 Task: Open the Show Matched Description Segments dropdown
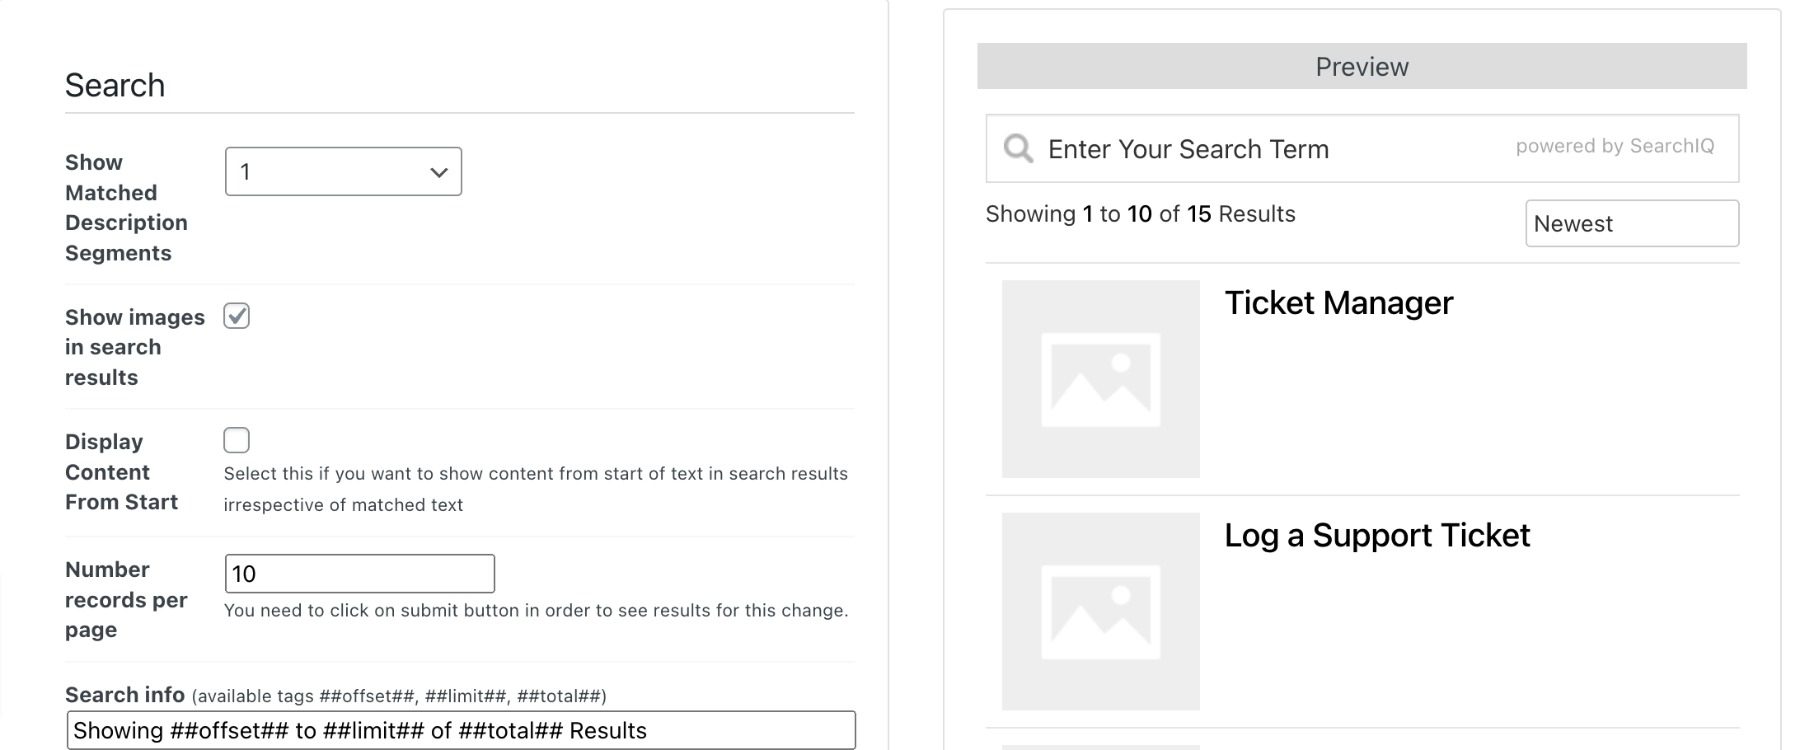[343, 171]
